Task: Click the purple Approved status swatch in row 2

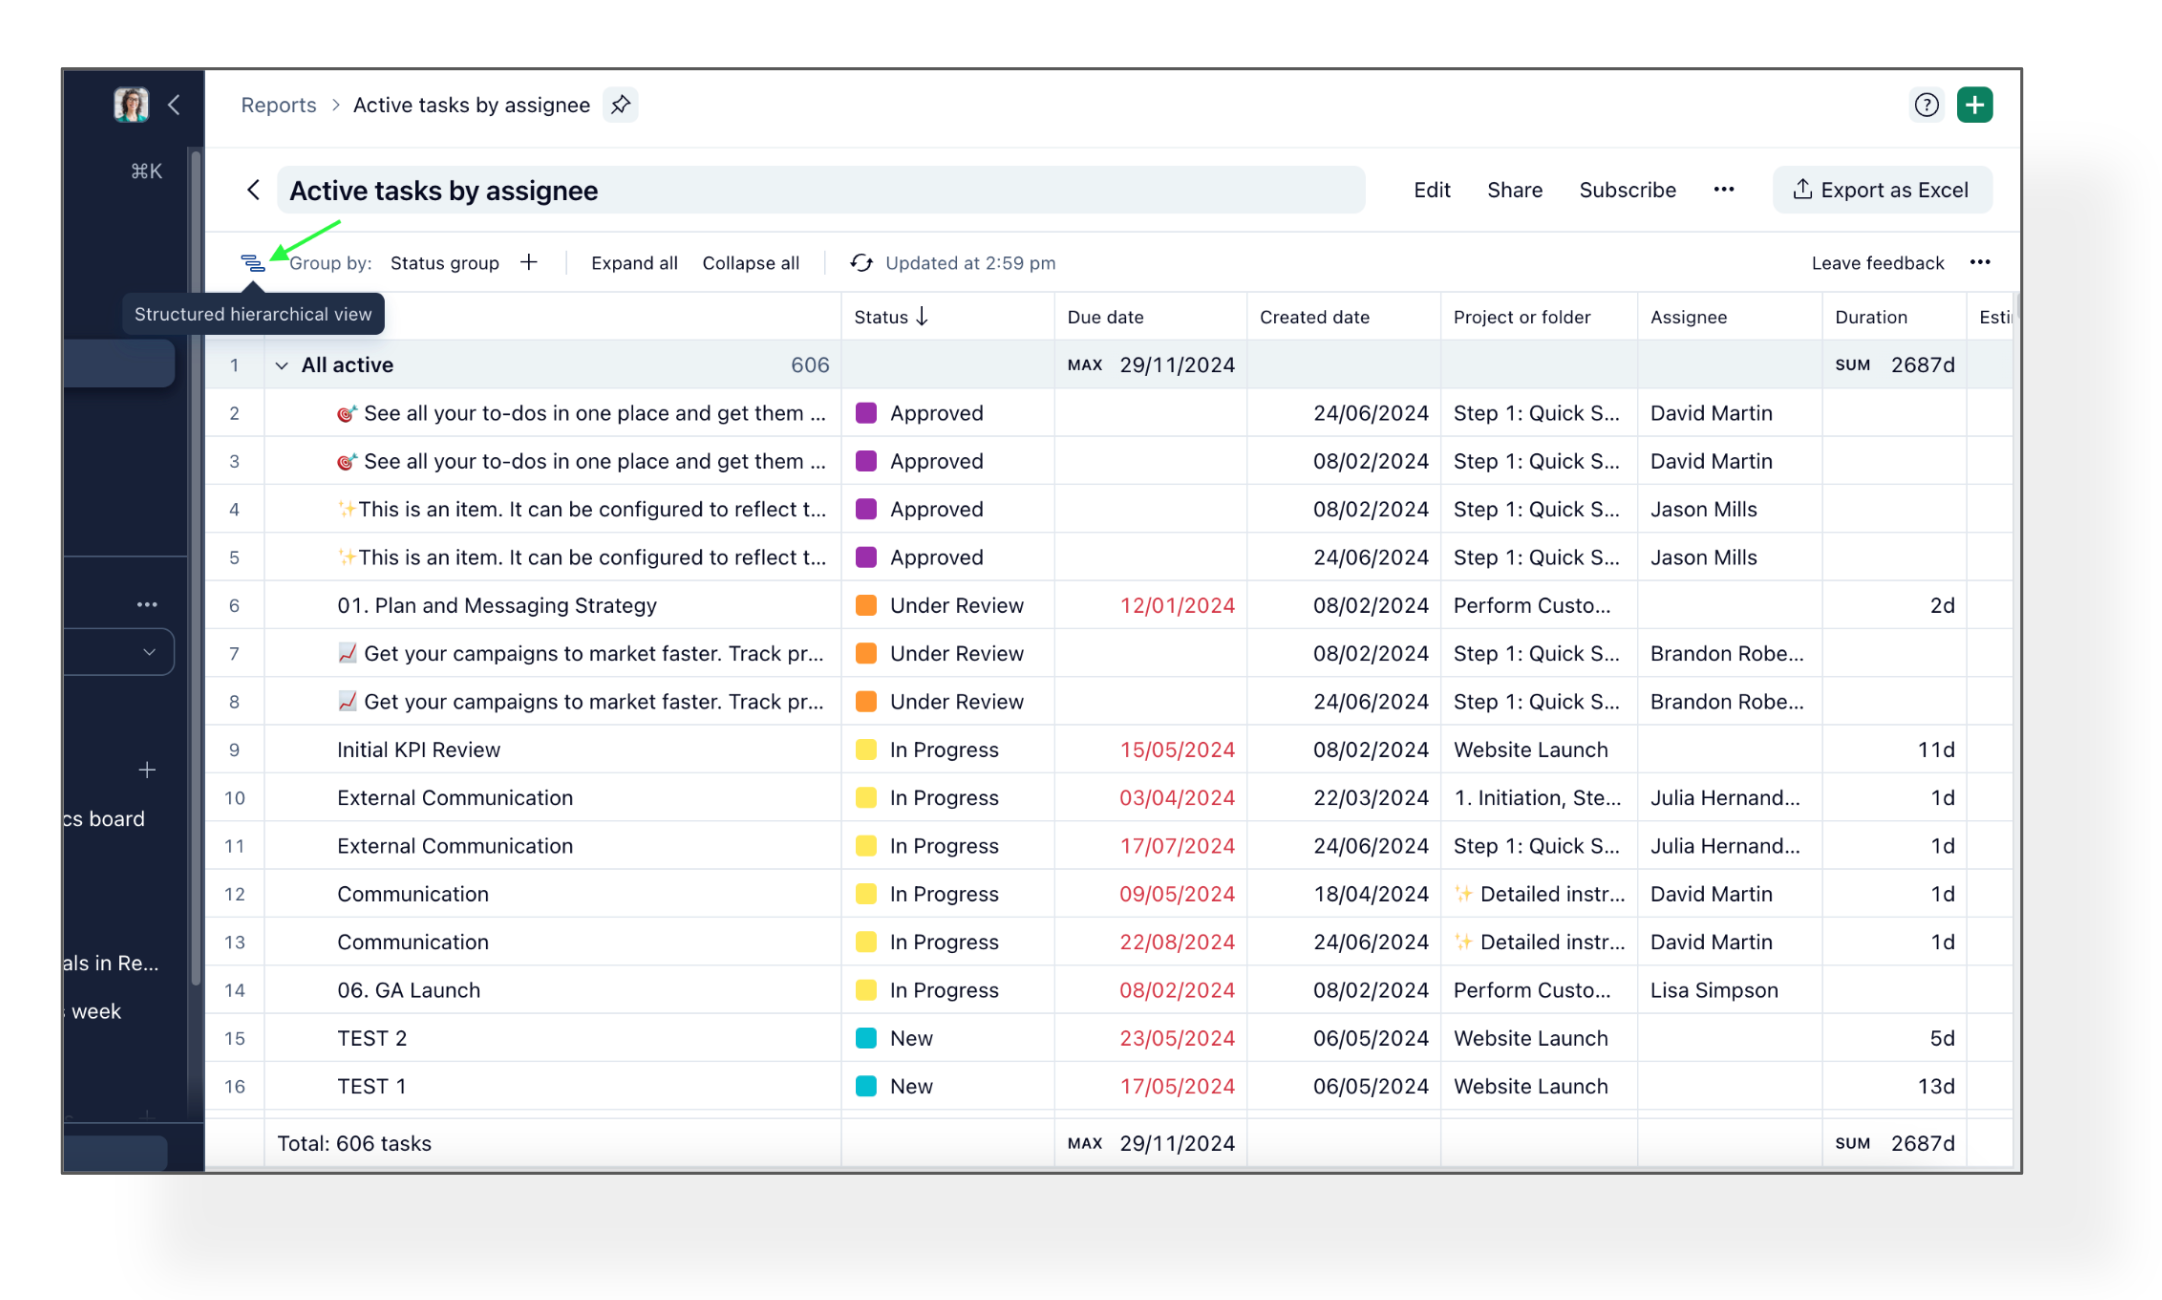Action: pyautogui.click(x=866, y=413)
